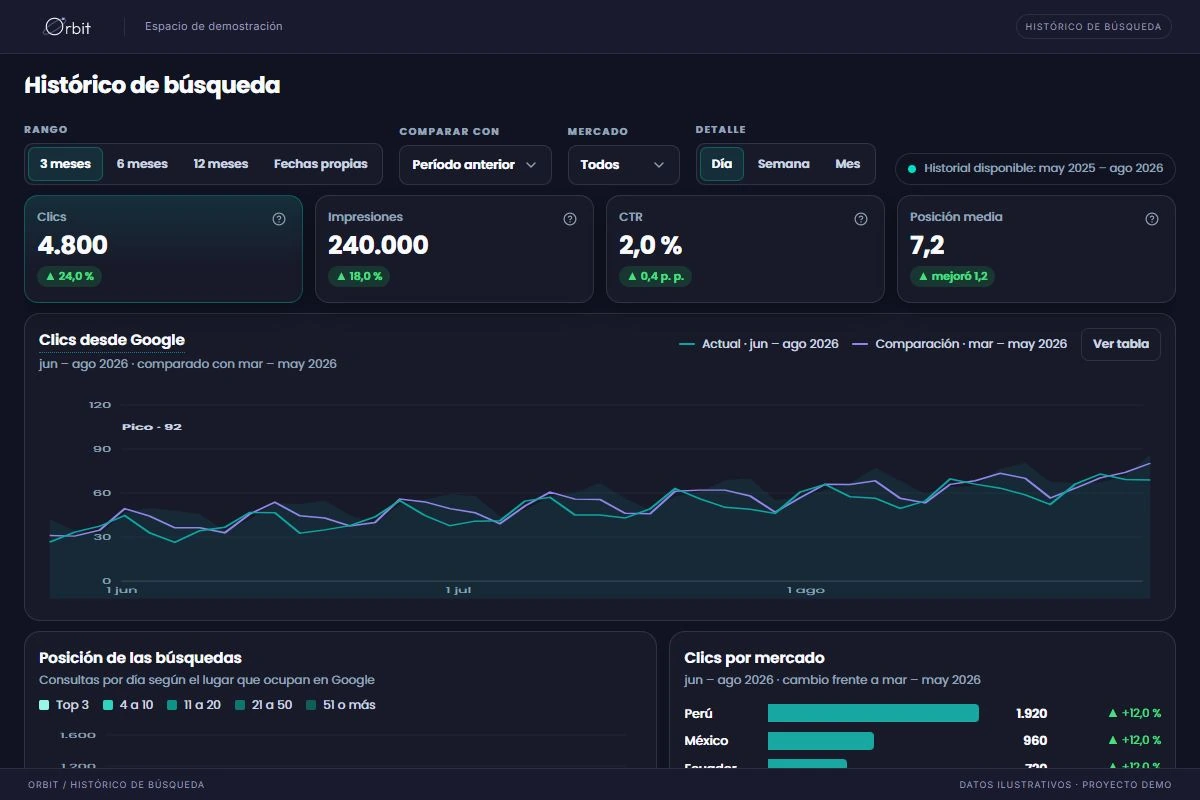Set detail granularity to Mes

848,164
